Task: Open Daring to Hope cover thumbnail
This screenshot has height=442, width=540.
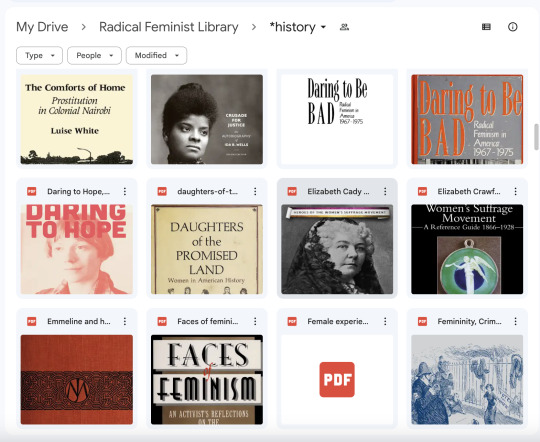Action: pos(76,249)
